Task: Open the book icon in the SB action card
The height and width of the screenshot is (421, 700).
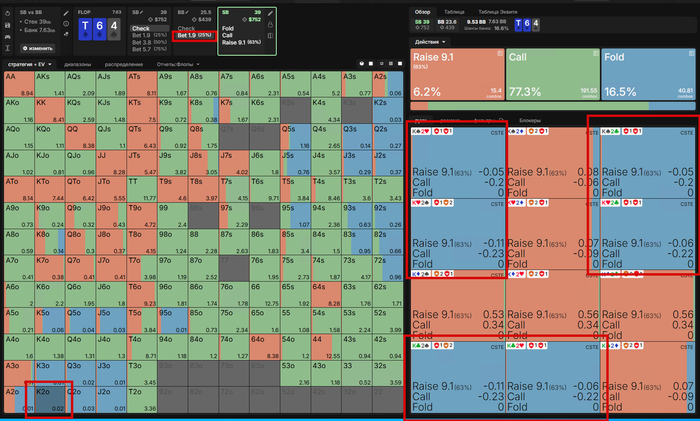Action: click(x=270, y=36)
